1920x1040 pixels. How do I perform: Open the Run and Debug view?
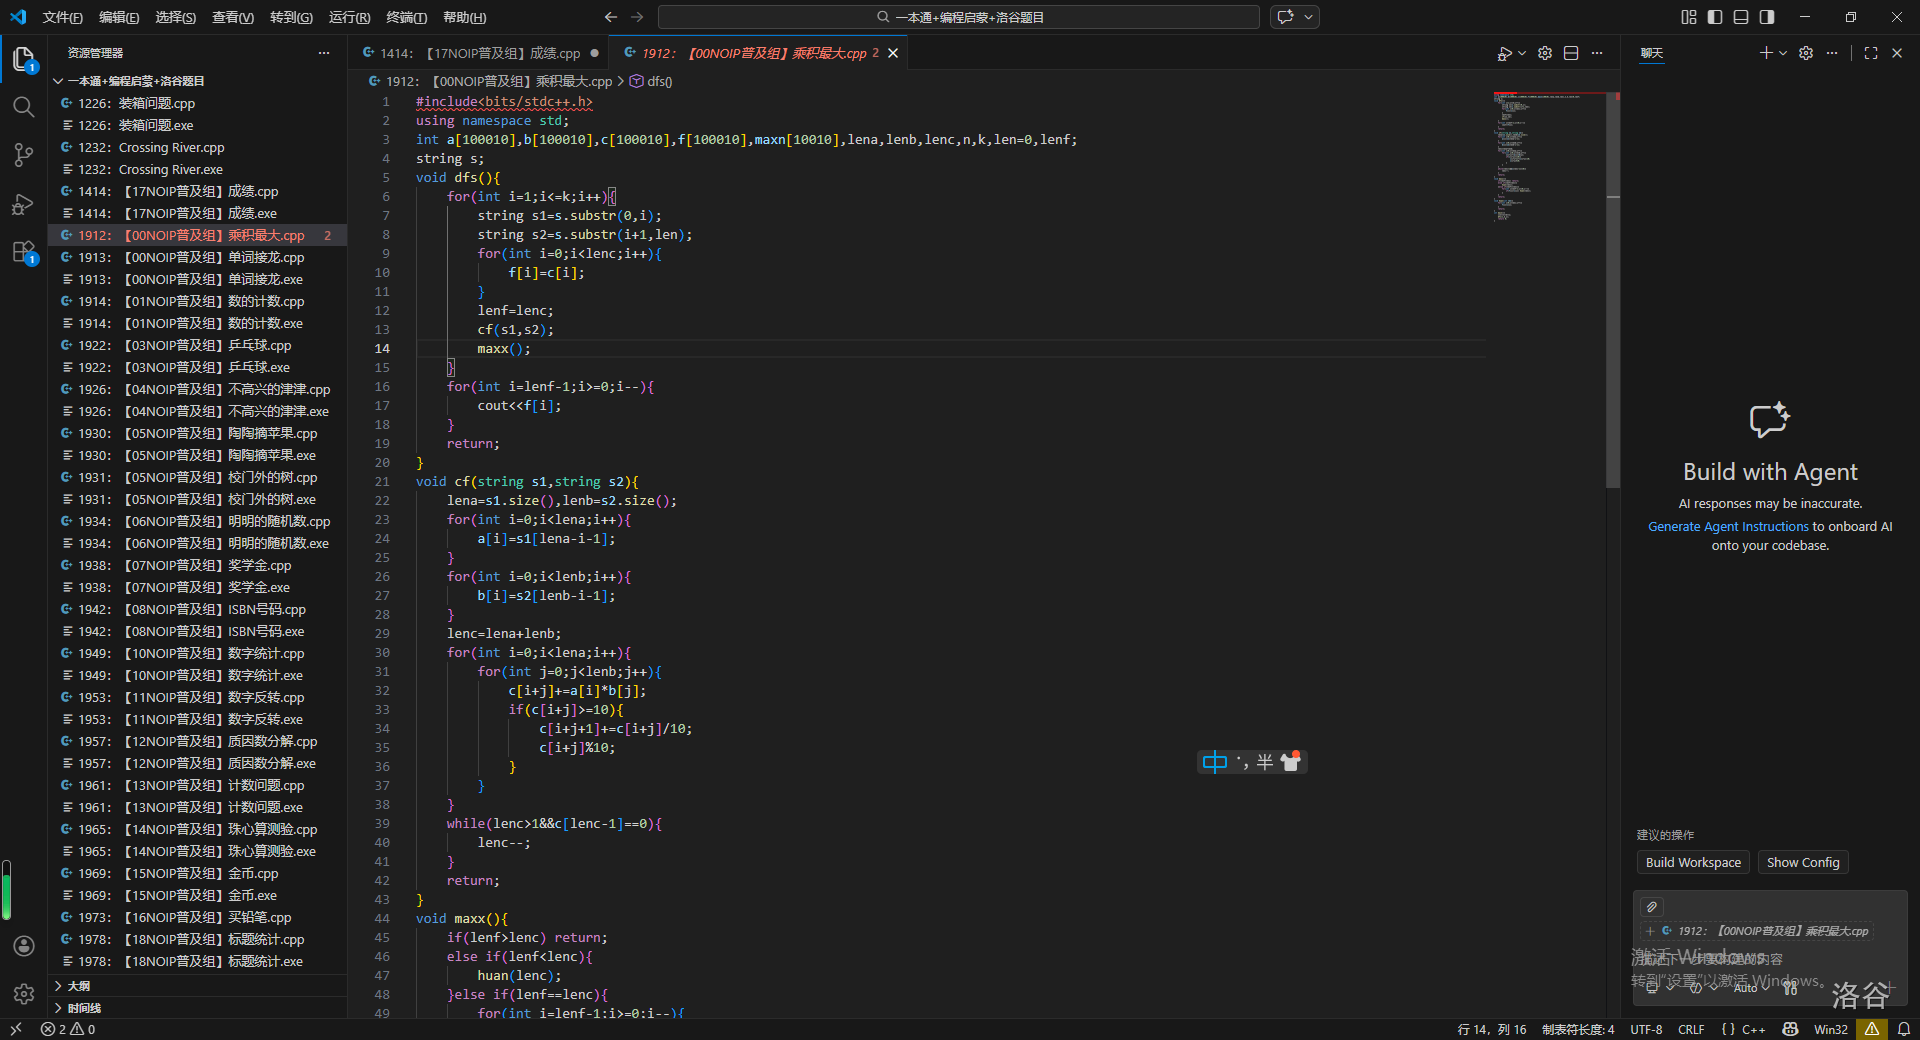point(23,204)
